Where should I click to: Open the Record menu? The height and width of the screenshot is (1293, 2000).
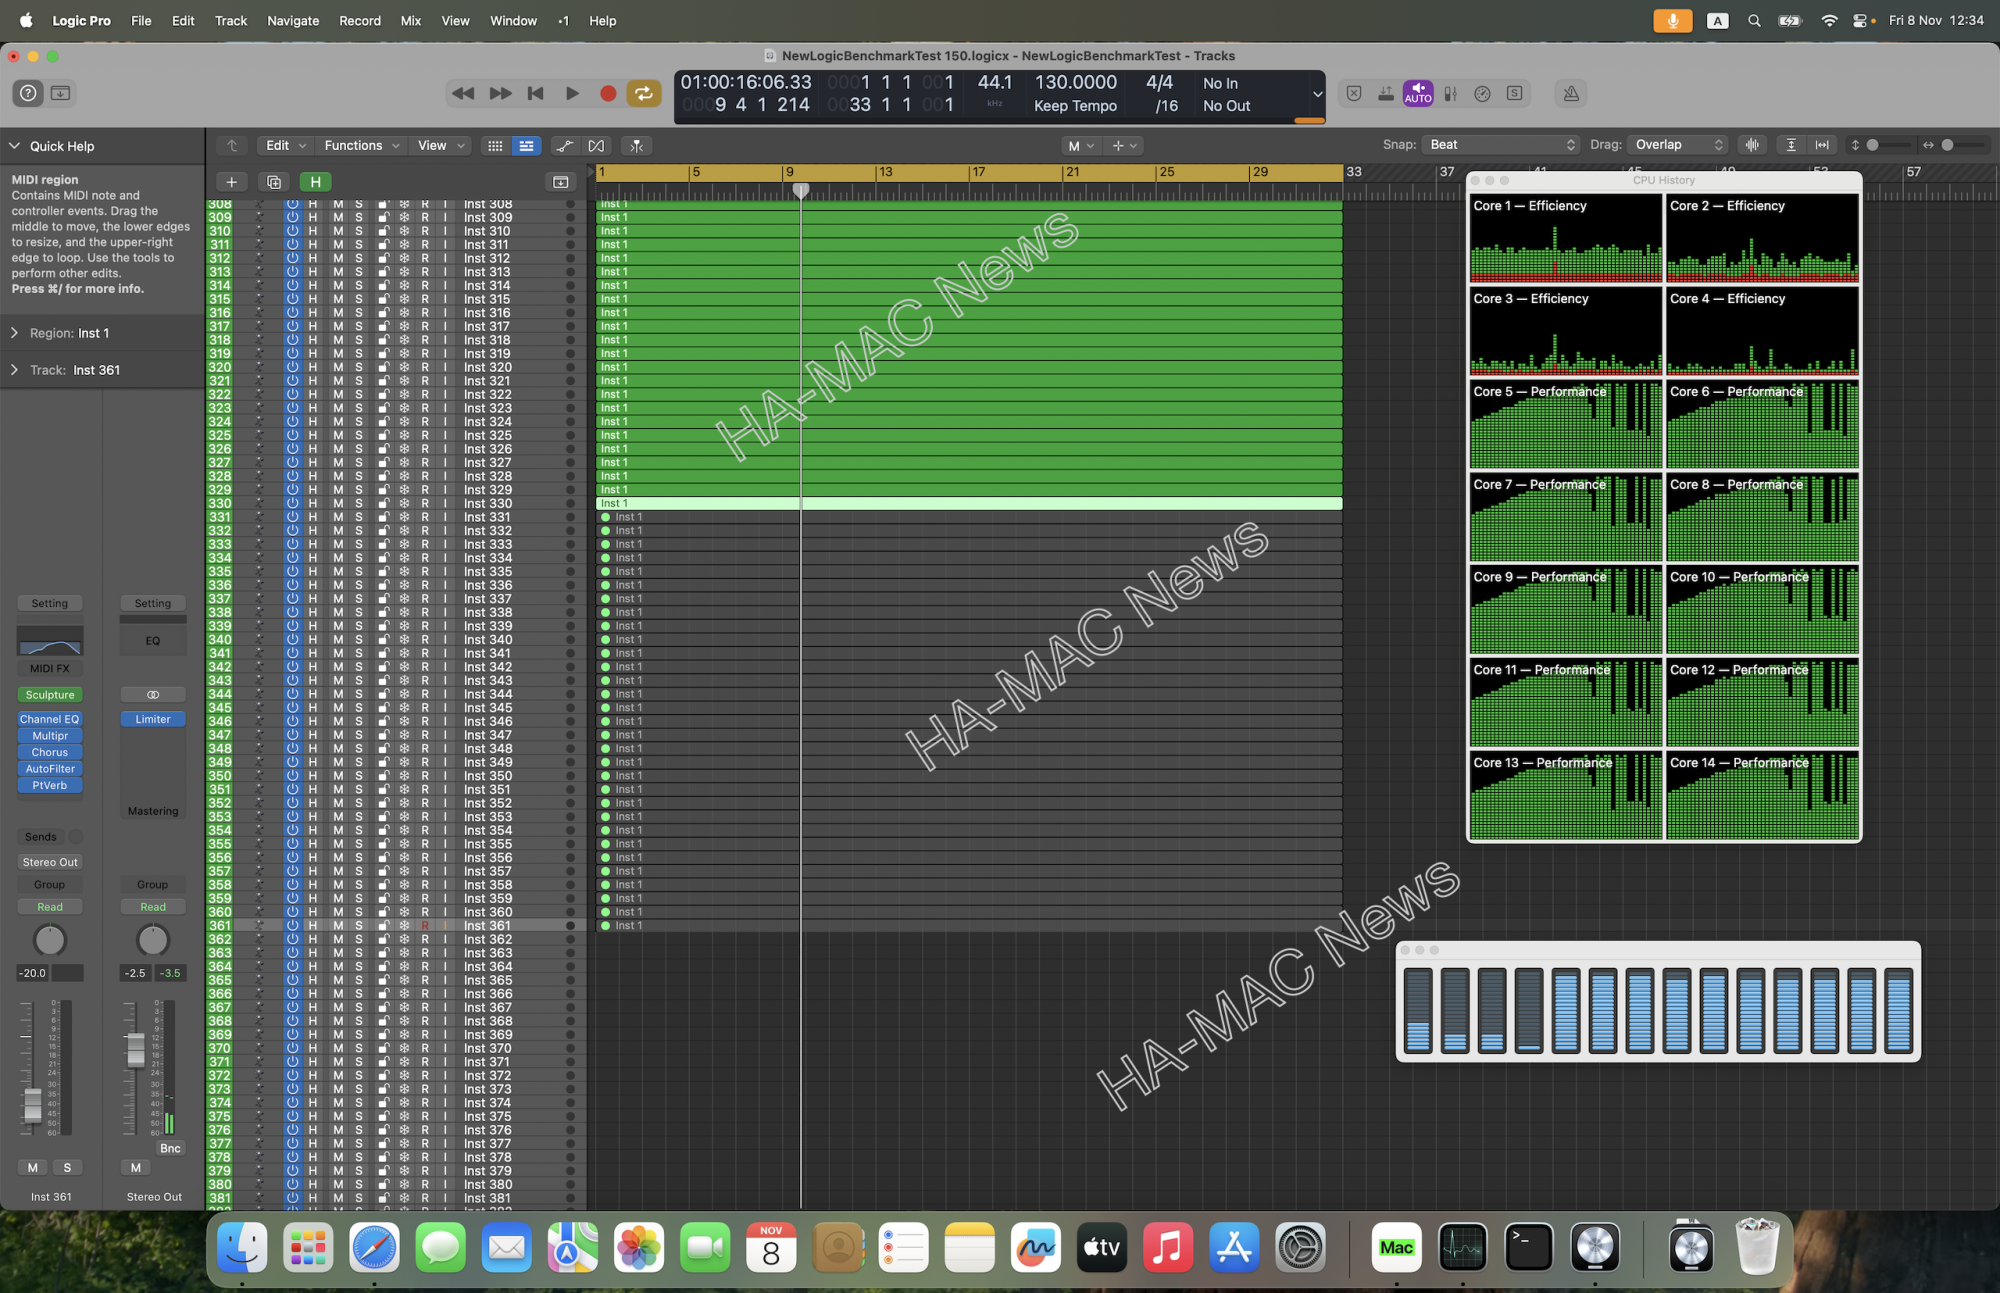click(360, 20)
